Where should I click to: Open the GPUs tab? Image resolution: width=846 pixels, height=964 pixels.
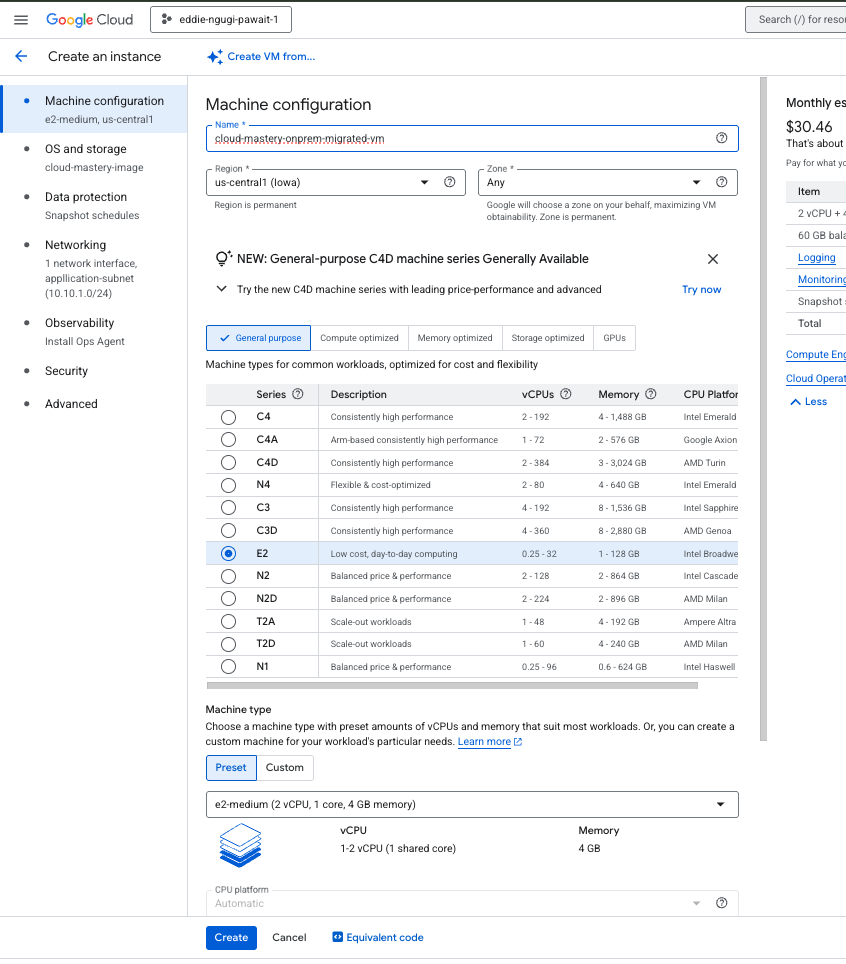(613, 338)
